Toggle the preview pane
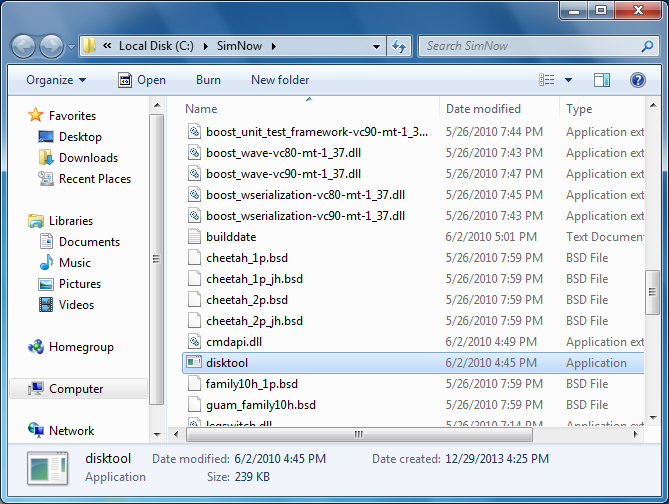 (x=602, y=80)
